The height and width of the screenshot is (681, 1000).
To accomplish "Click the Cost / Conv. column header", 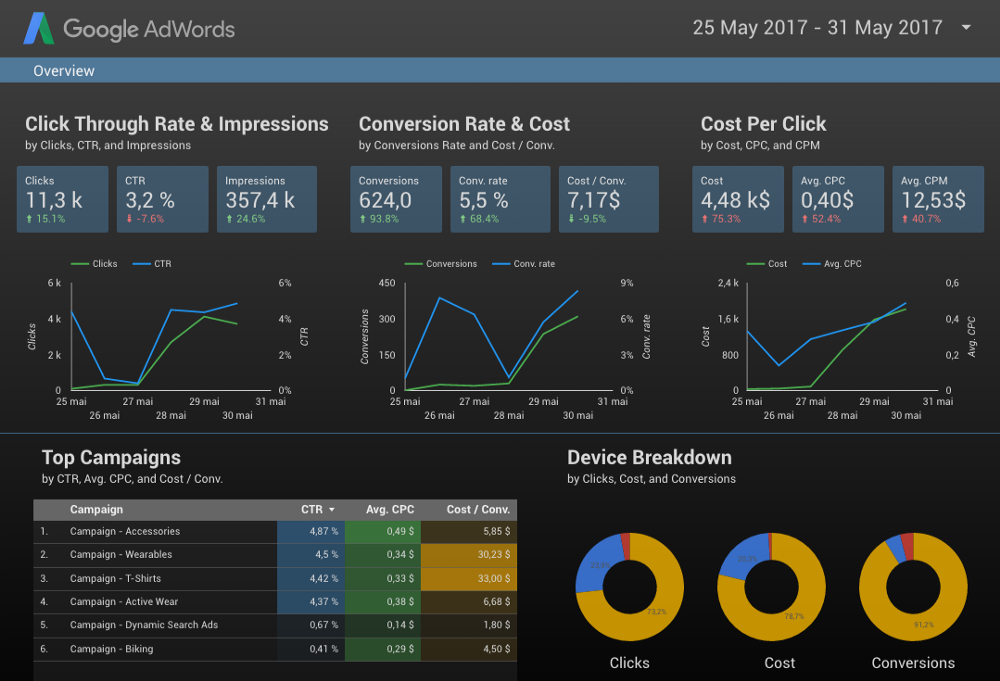I will [478, 509].
